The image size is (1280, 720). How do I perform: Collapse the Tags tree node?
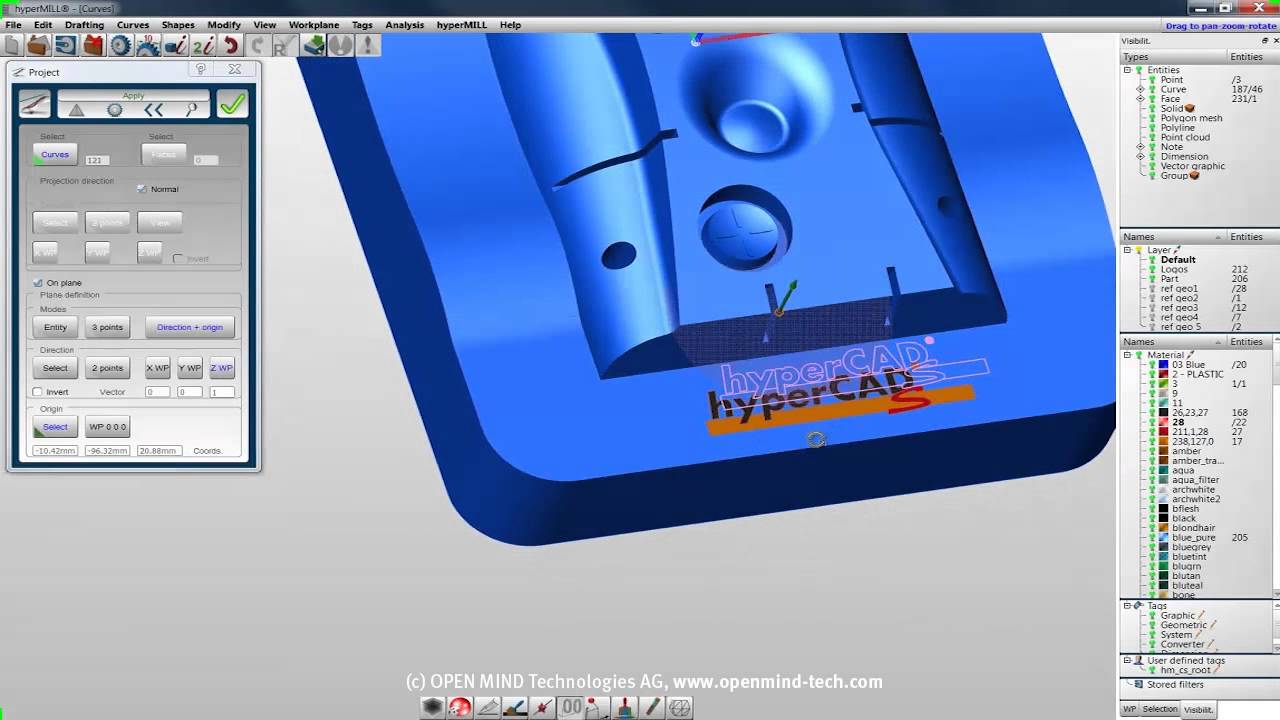(x=1128, y=606)
